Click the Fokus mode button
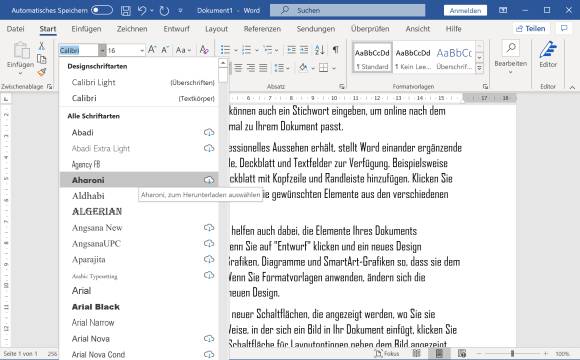Screen dimensions: 580x360 pyautogui.click(x=387, y=354)
